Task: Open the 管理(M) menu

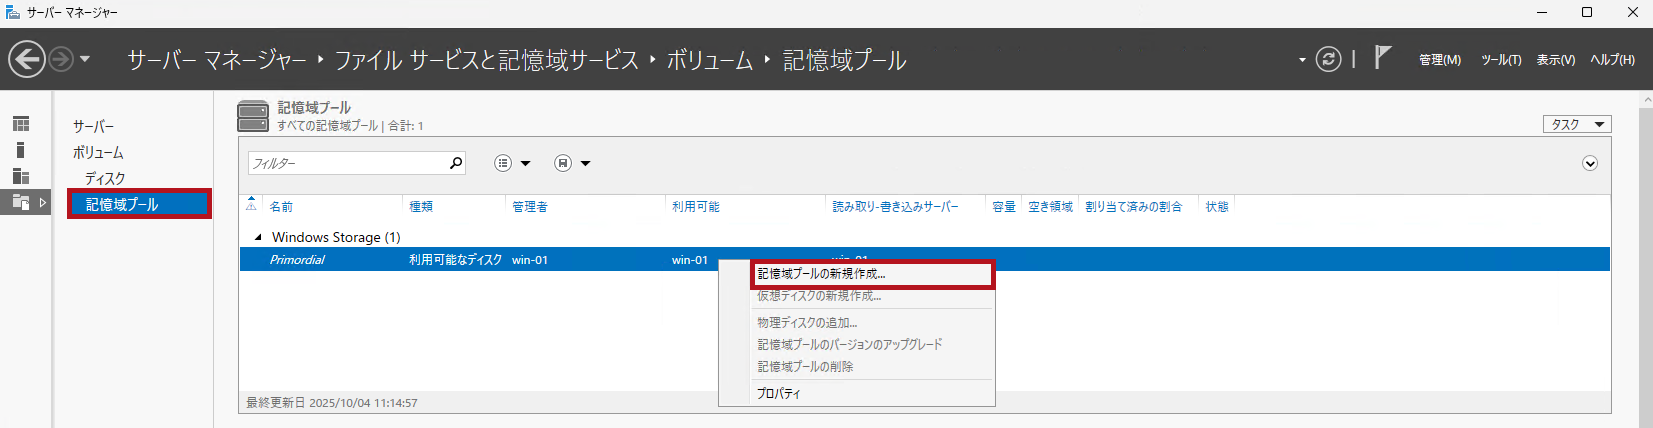Action: [x=1440, y=60]
